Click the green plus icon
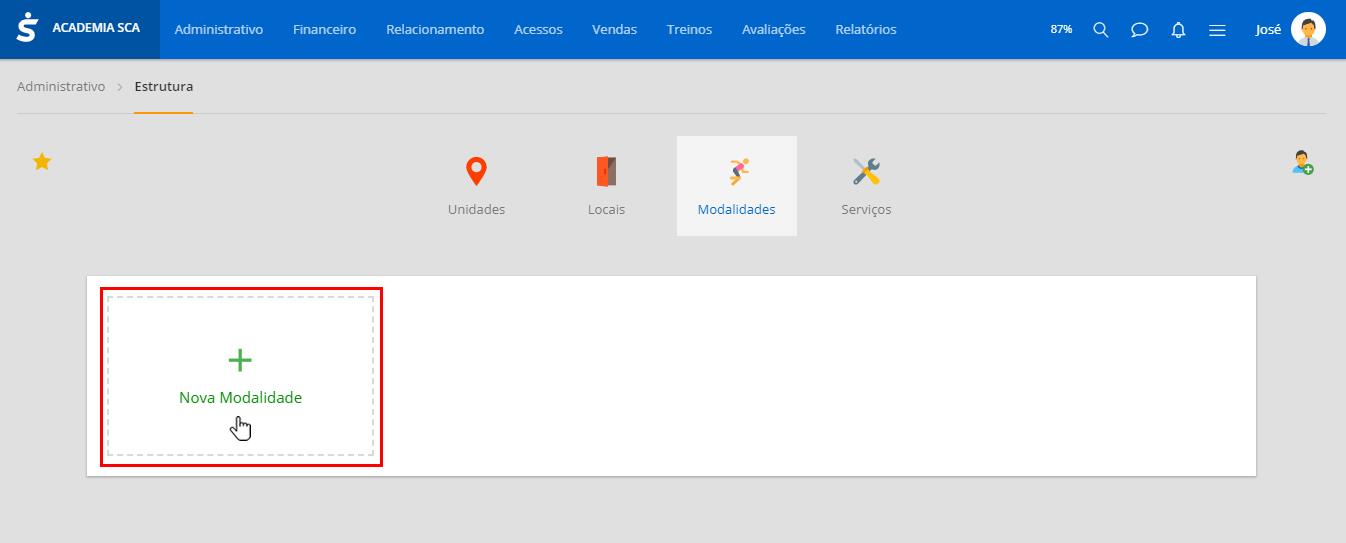 tap(240, 360)
